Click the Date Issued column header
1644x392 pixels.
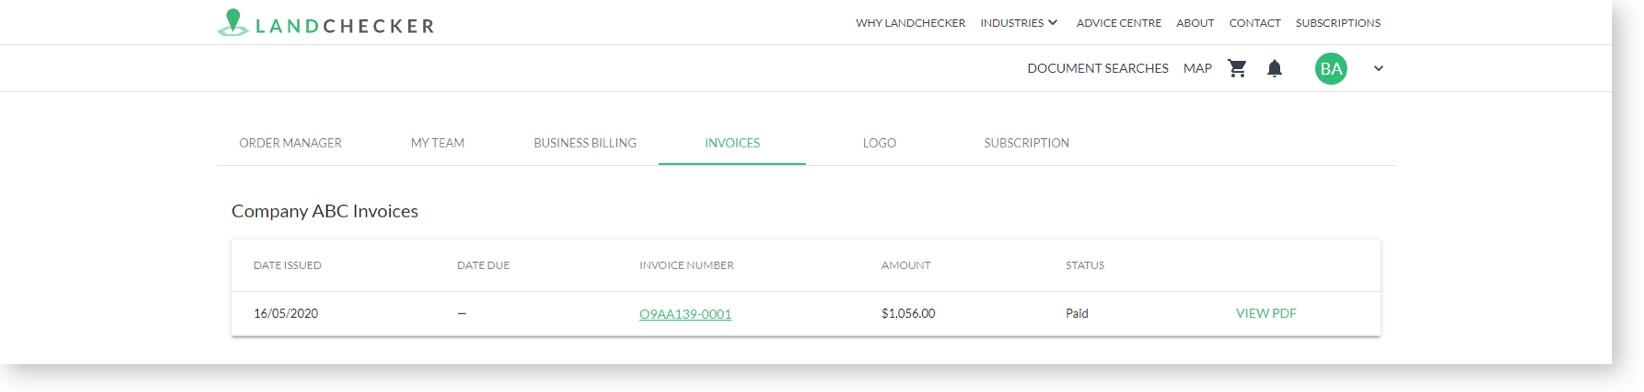coord(287,265)
